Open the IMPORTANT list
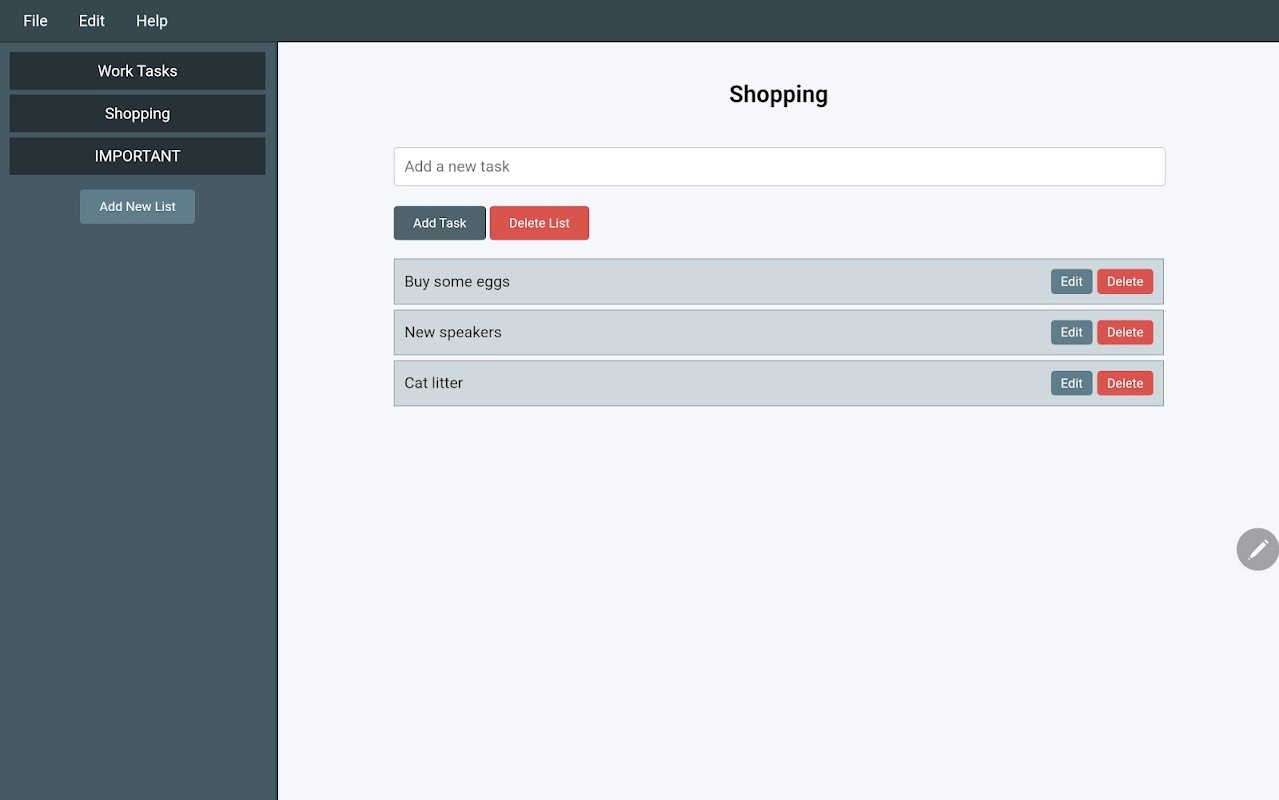Screen dimensions: 1279x800 pyautogui.click(x=137, y=156)
